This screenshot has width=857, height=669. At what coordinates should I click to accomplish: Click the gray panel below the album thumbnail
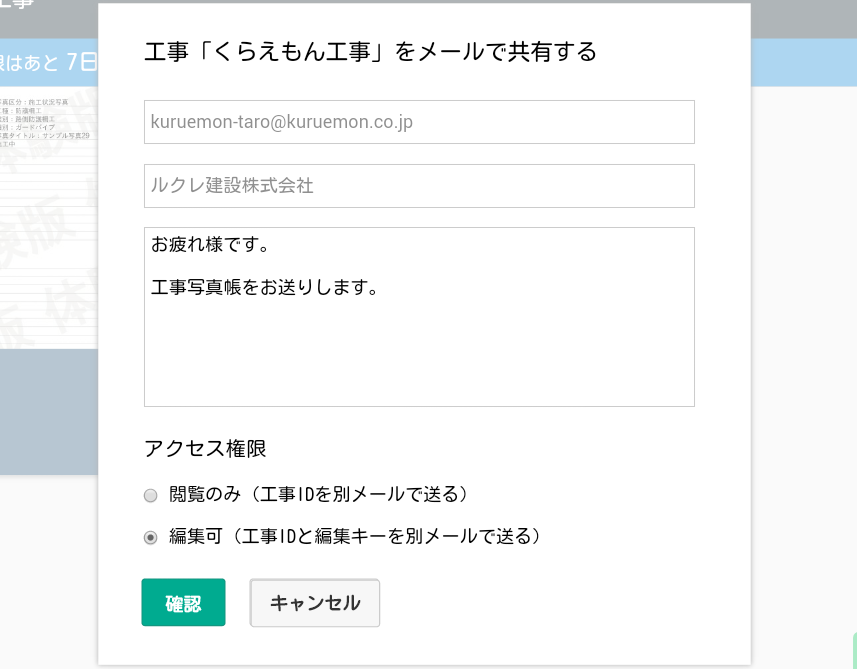click(x=49, y=412)
